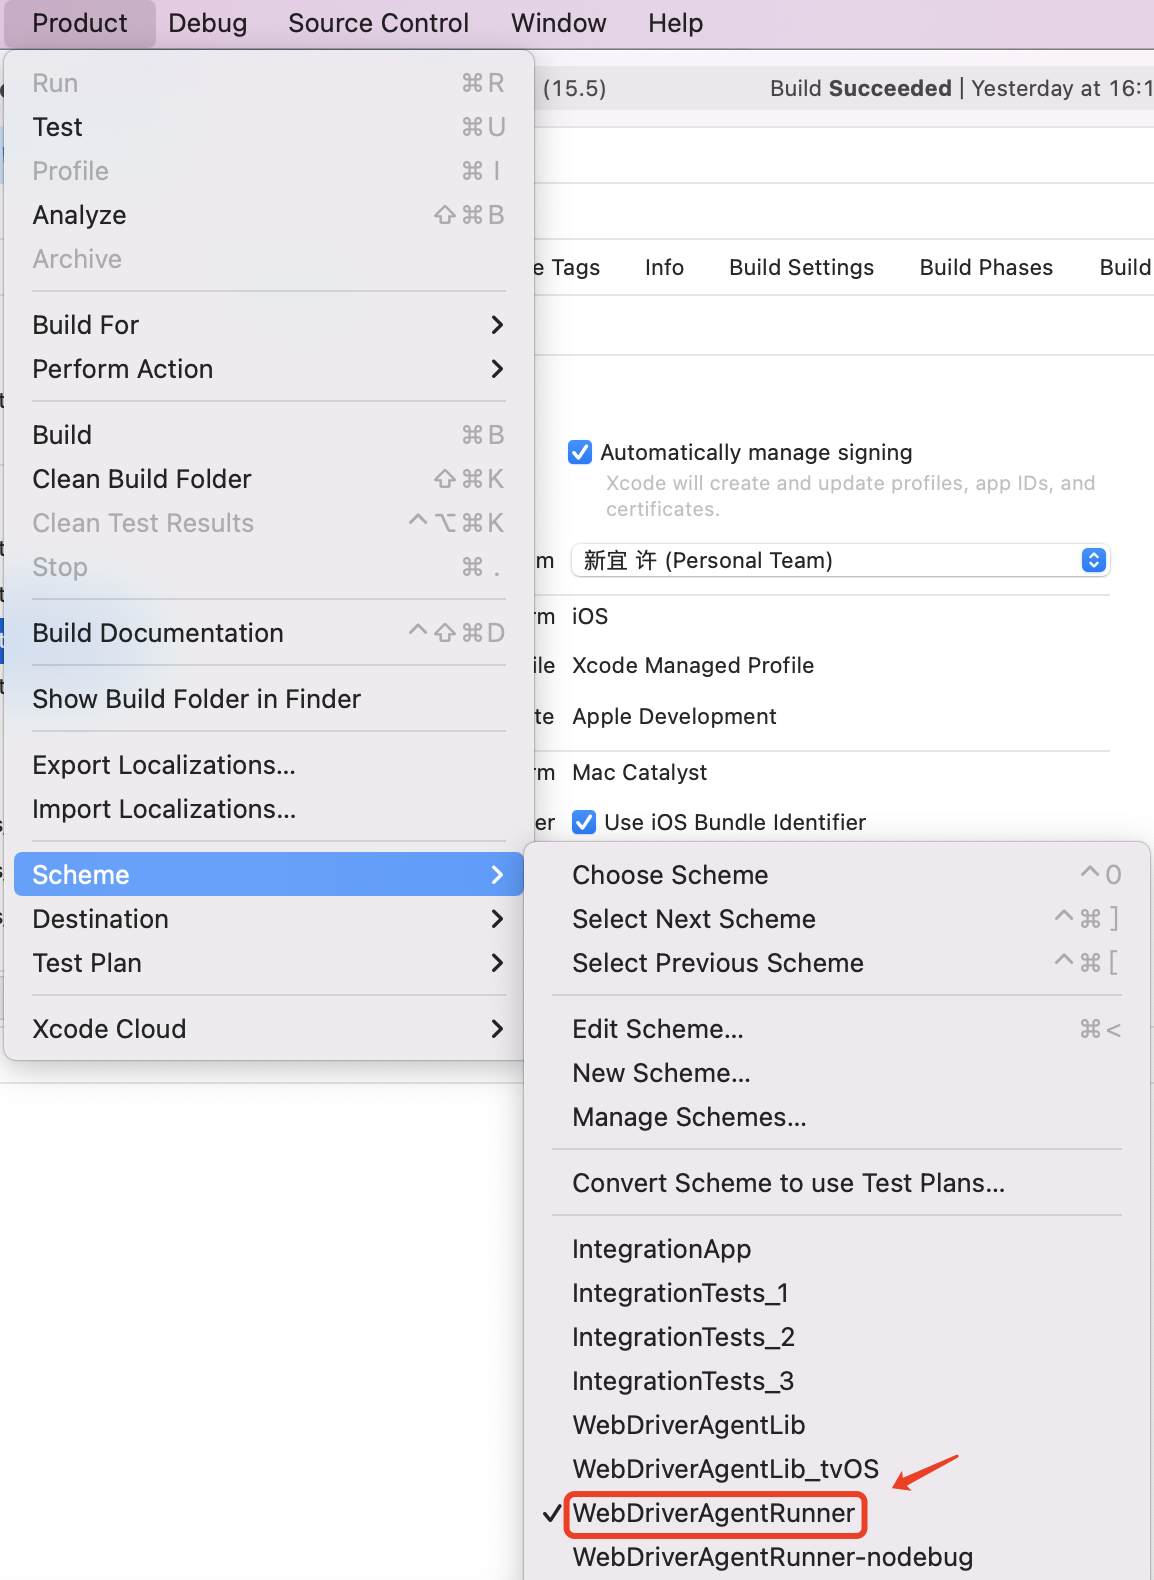Click the Mac Catalyst platform label

639,772
